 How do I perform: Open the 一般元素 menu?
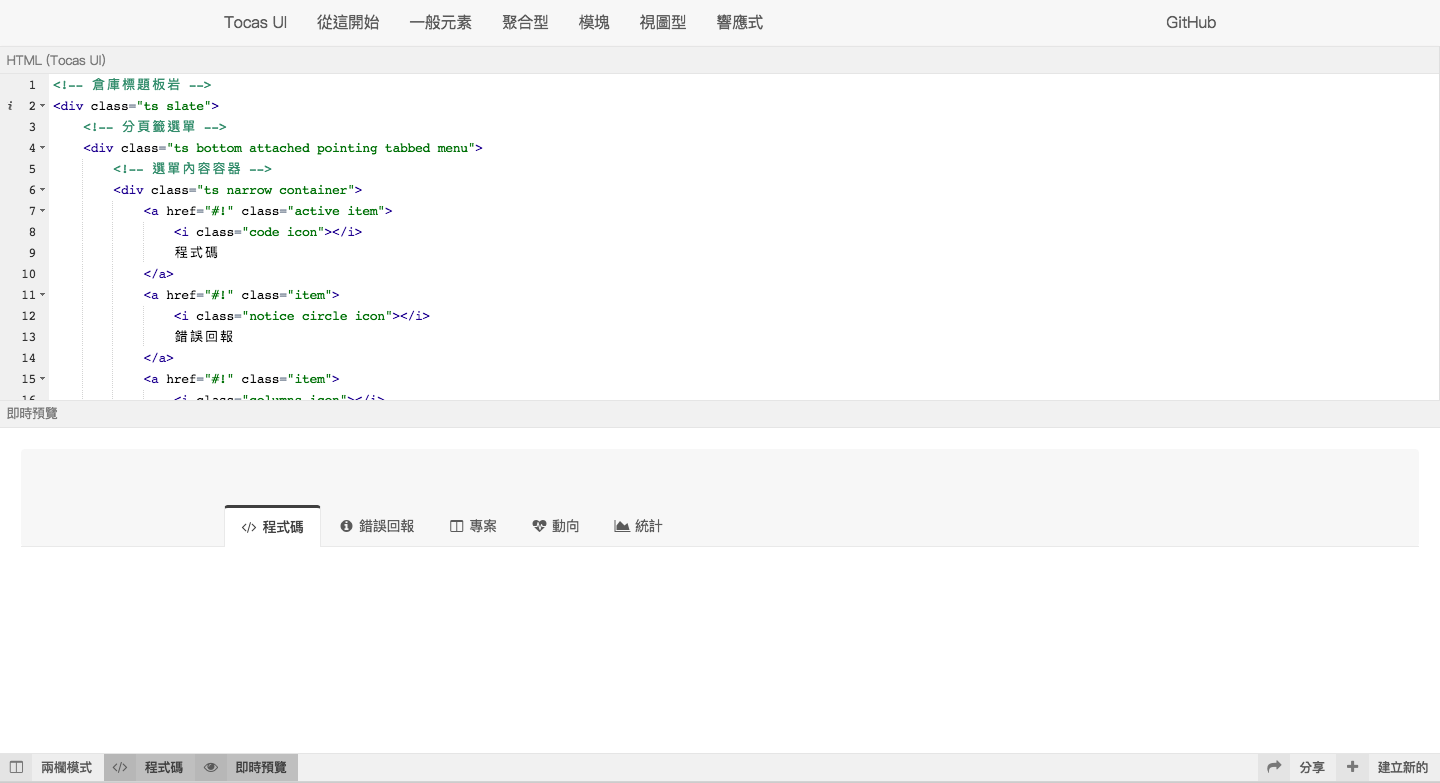click(x=441, y=22)
